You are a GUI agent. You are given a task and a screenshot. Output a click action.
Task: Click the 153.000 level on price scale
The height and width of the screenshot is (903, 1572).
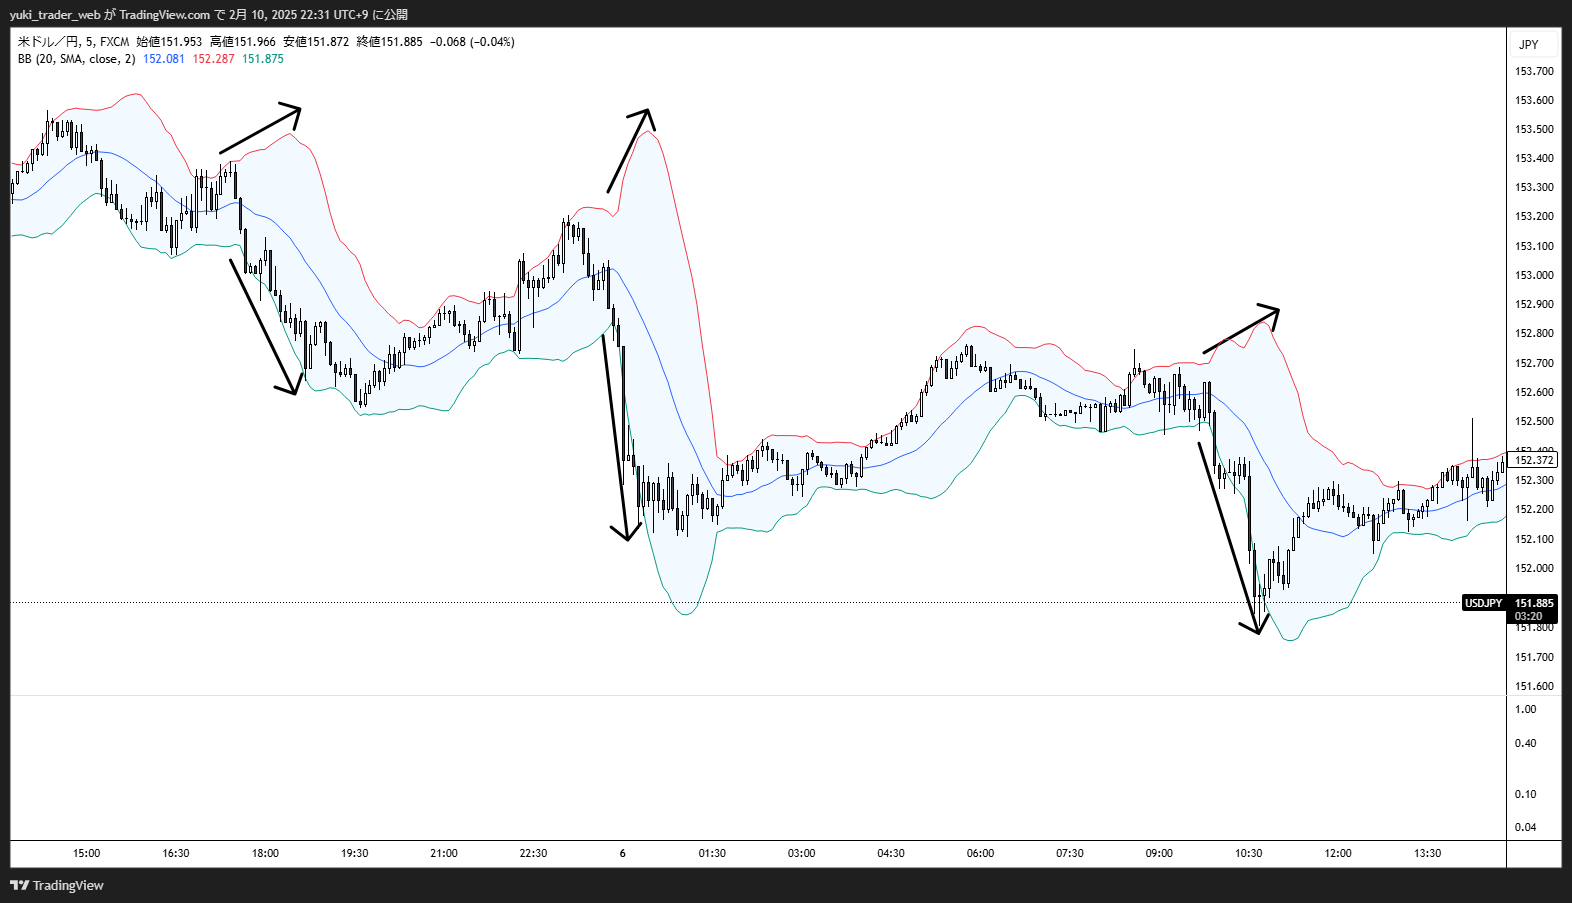(x=1534, y=275)
